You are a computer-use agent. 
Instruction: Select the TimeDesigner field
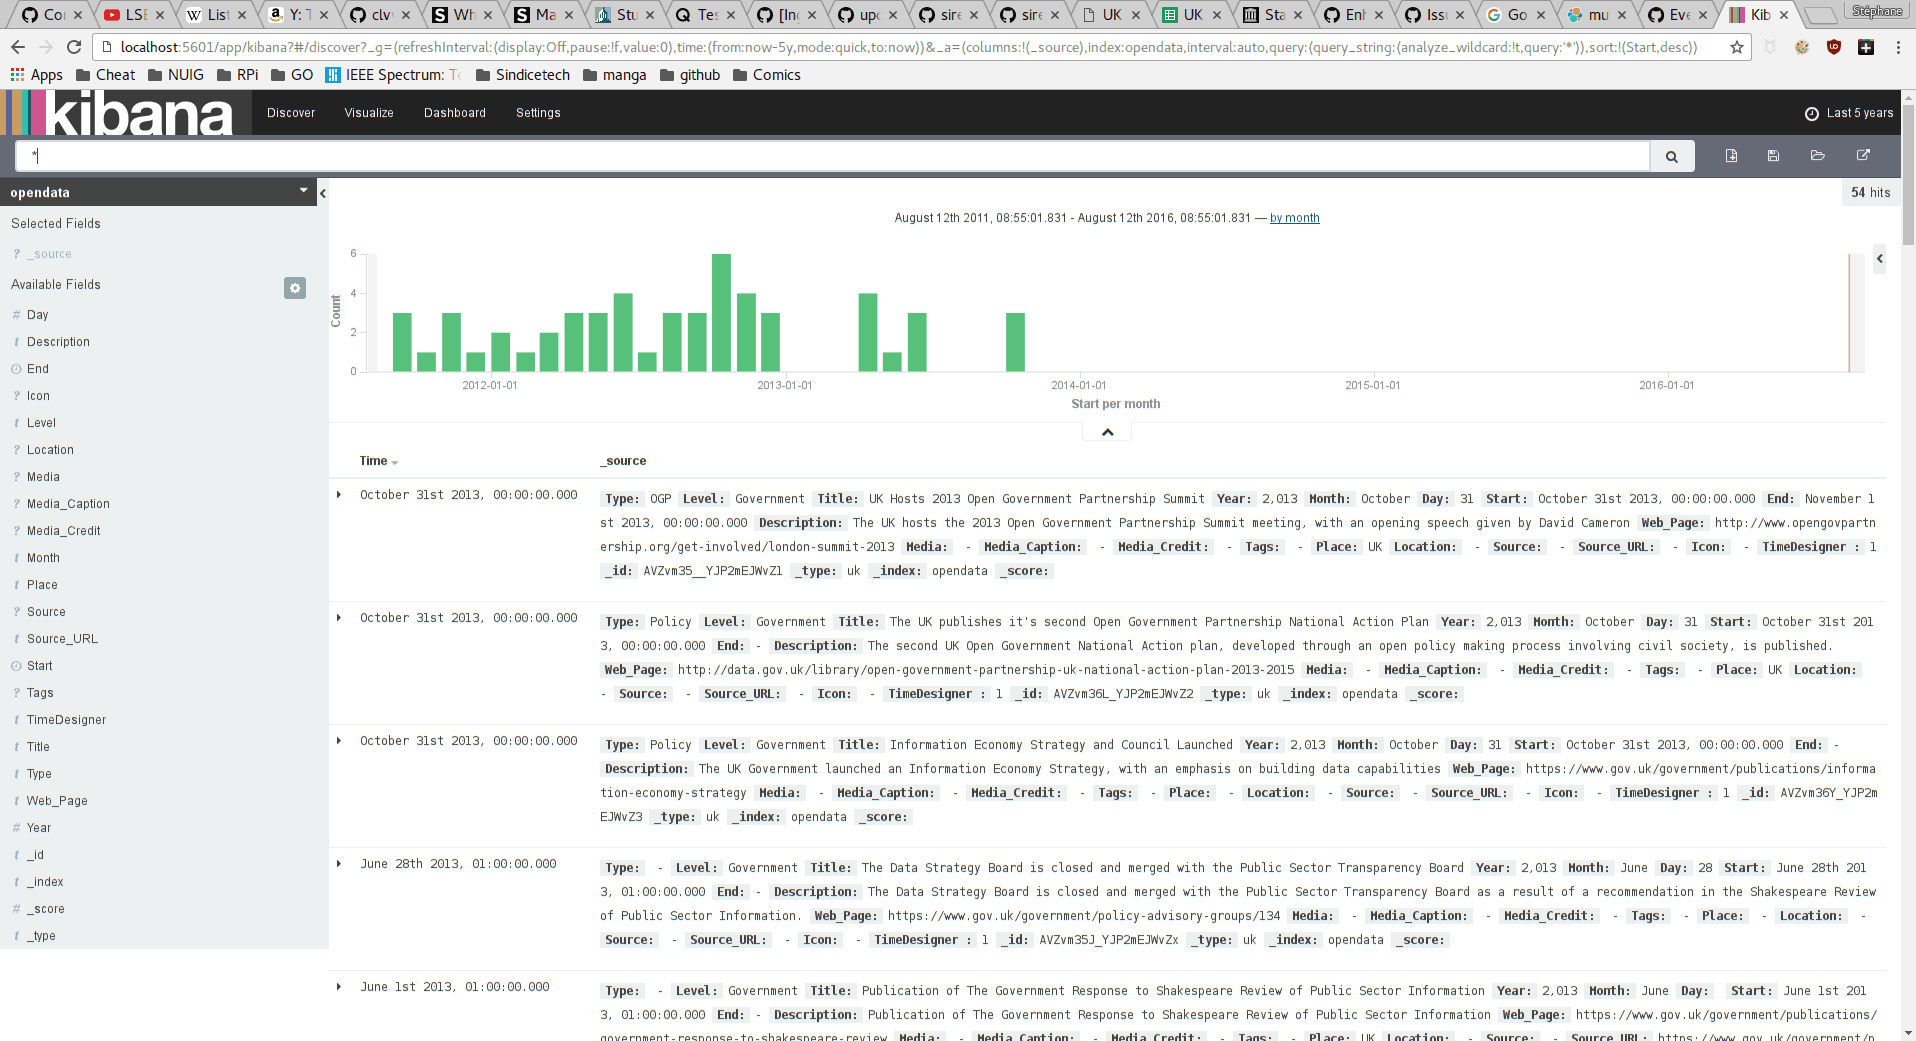[x=66, y=720]
